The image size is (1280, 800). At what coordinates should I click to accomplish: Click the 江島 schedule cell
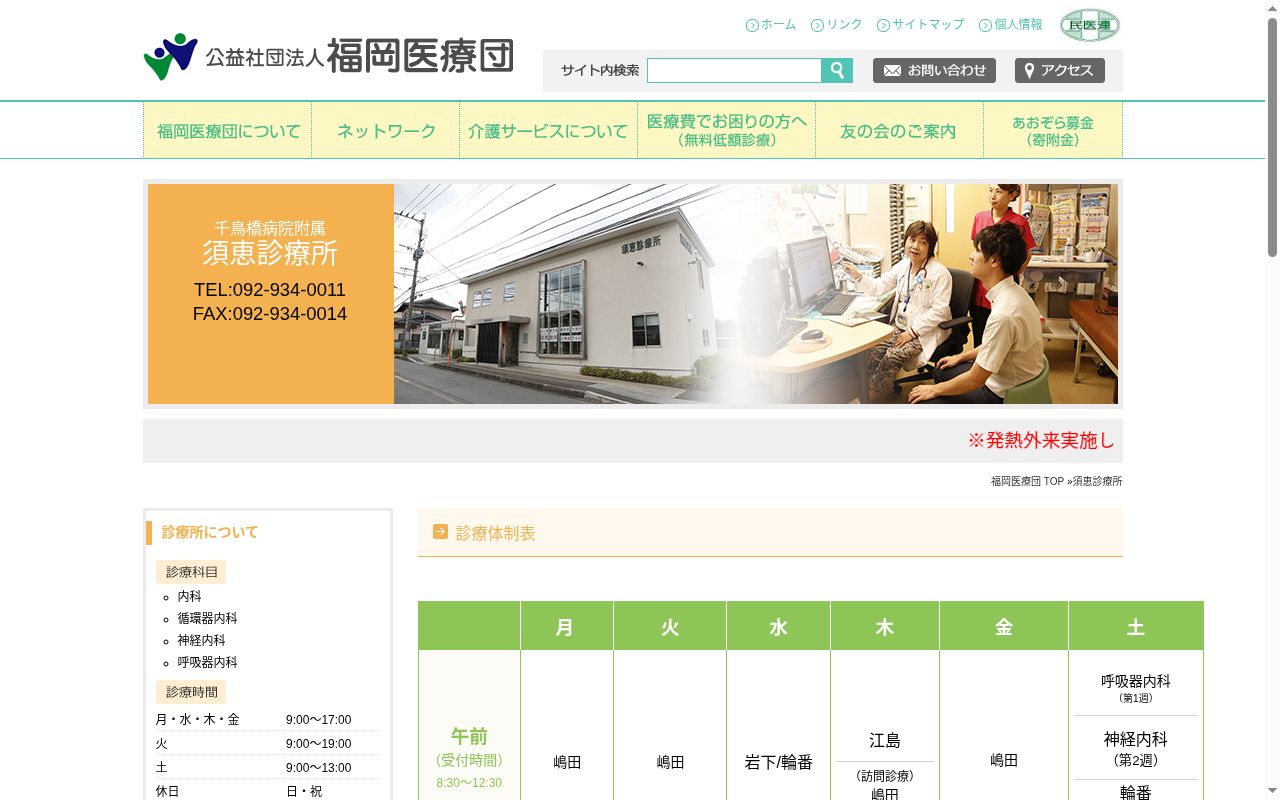(884, 741)
